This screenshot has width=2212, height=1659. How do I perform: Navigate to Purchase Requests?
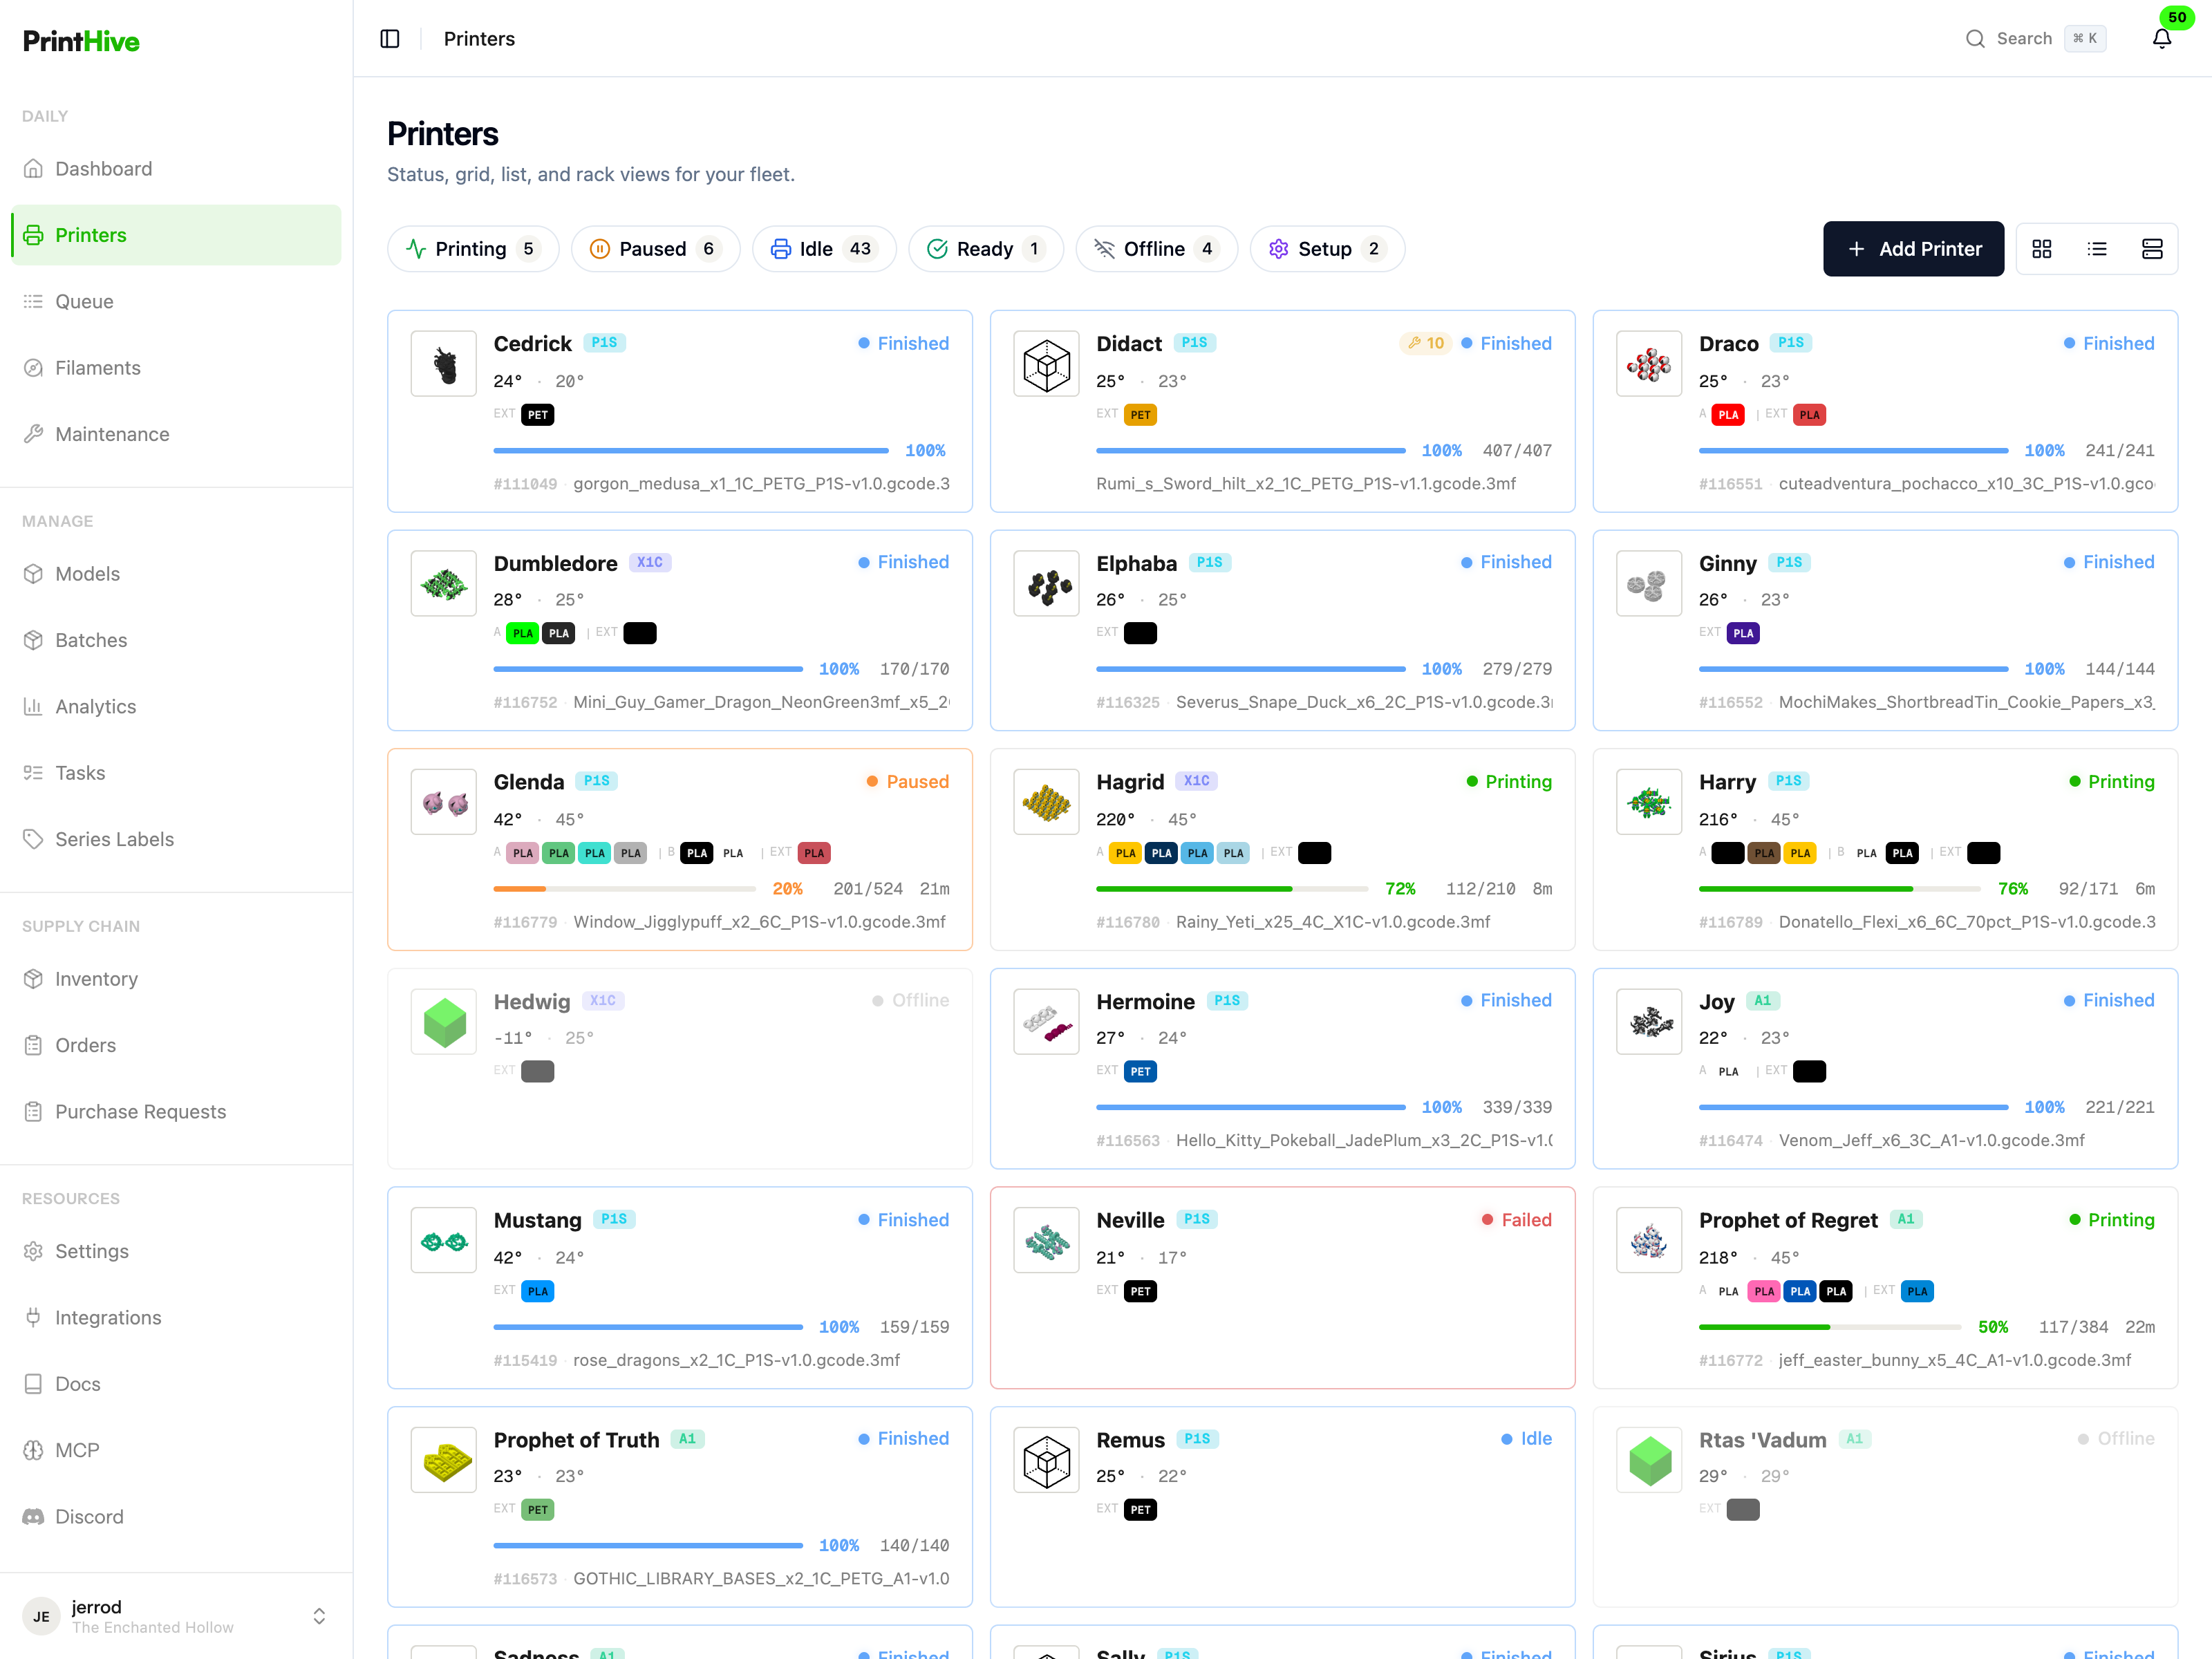point(176,1112)
